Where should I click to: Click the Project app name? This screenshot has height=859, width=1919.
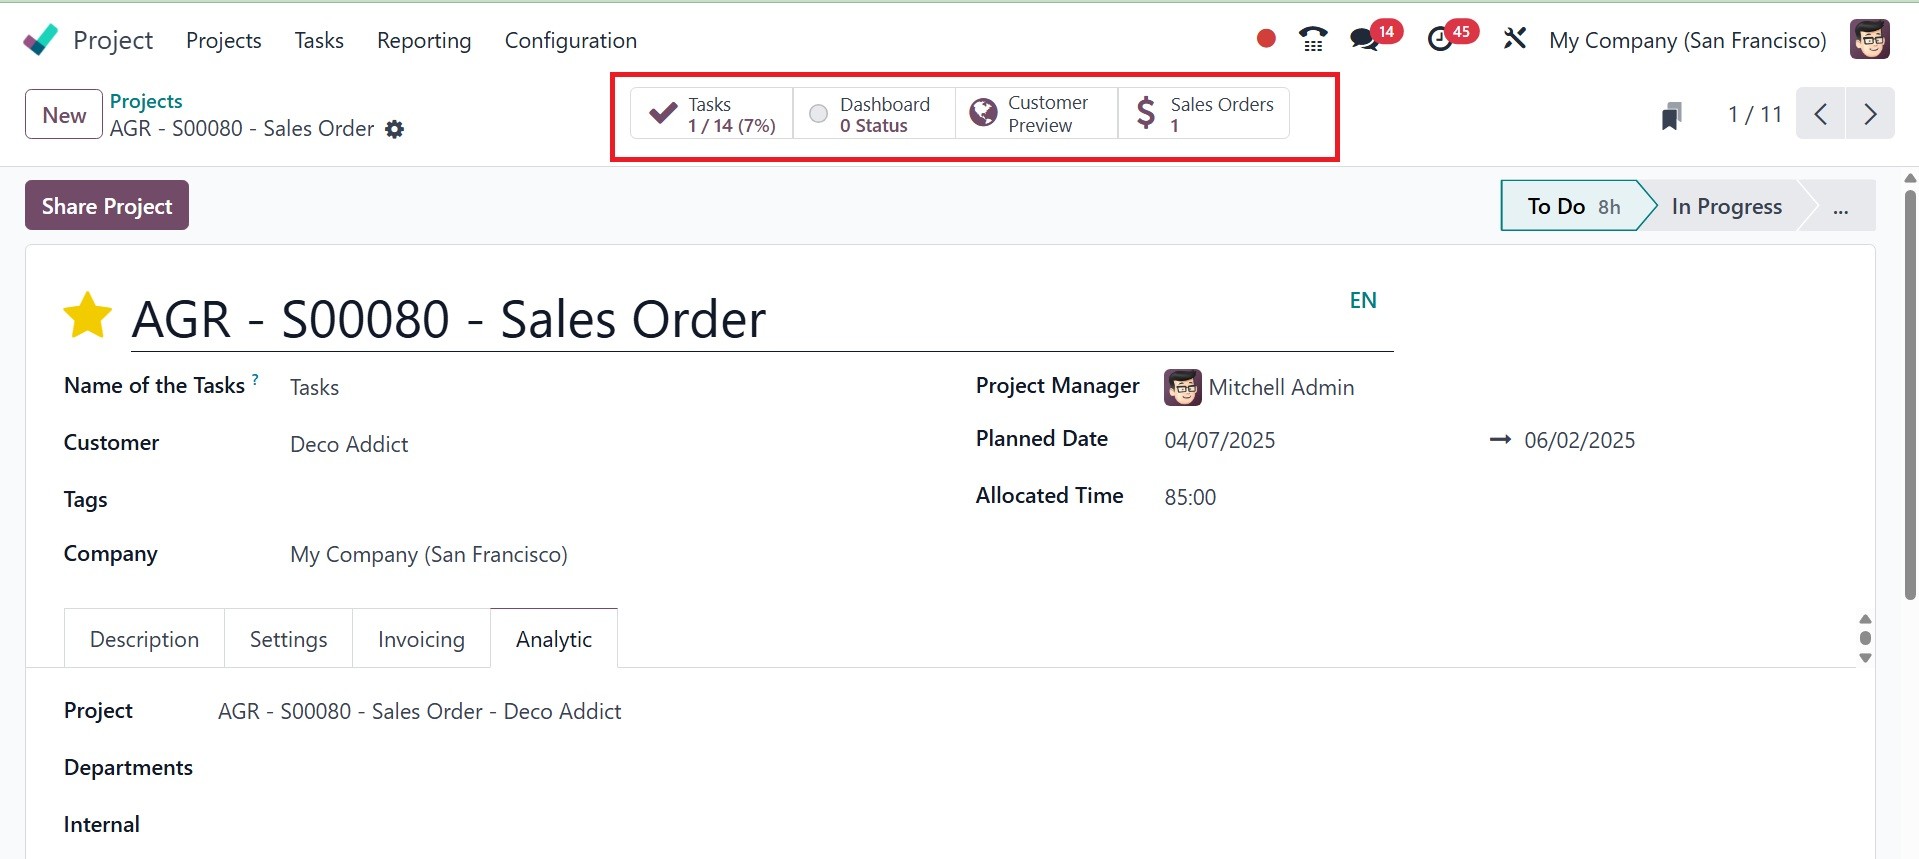pos(113,40)
